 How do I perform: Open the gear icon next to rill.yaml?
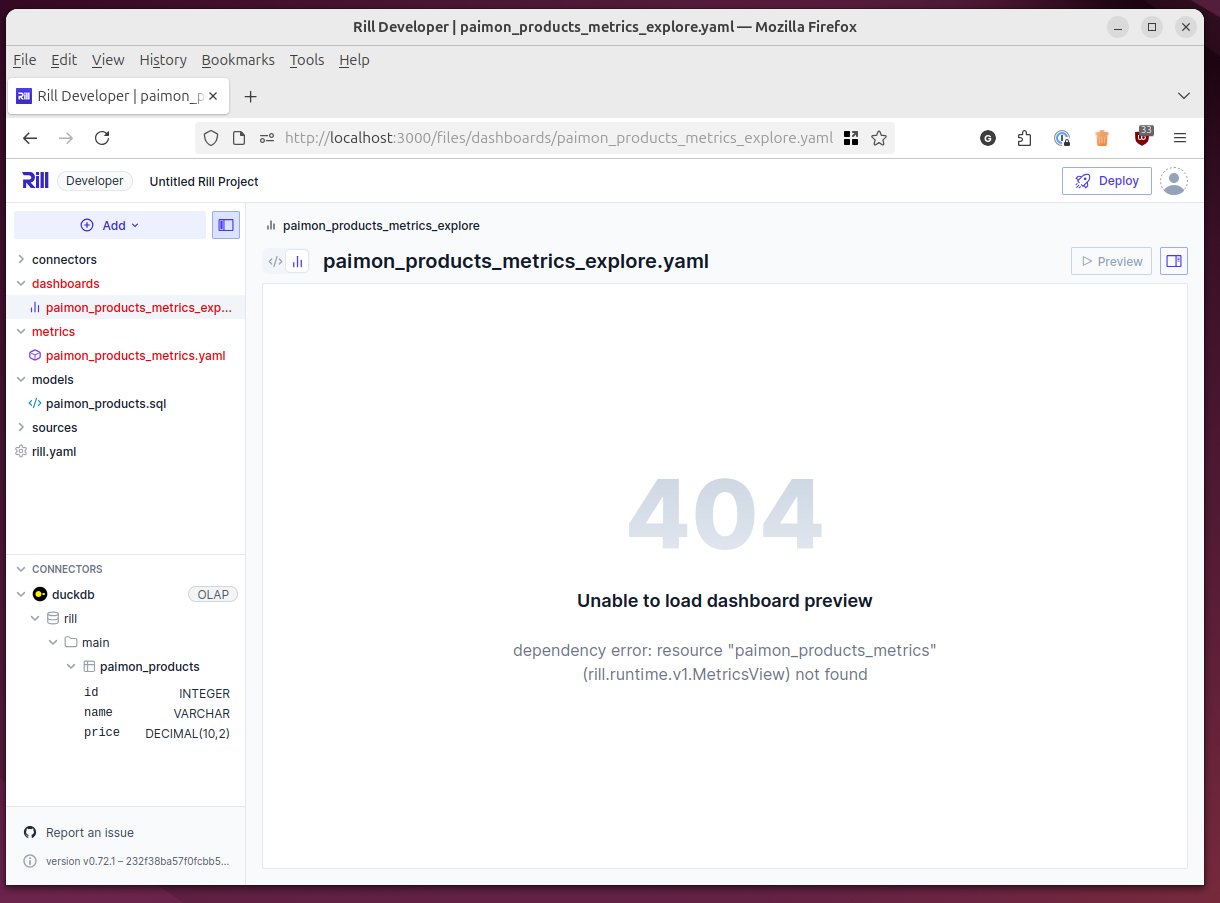20,451
